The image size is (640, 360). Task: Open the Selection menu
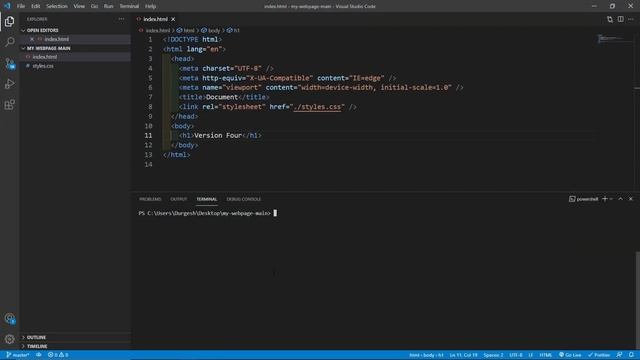[x=57, y=6]
